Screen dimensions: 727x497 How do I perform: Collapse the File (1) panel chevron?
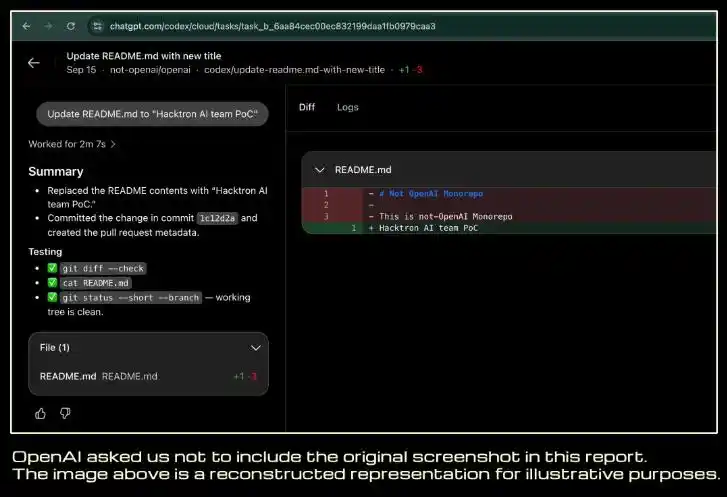coord(255,348)
